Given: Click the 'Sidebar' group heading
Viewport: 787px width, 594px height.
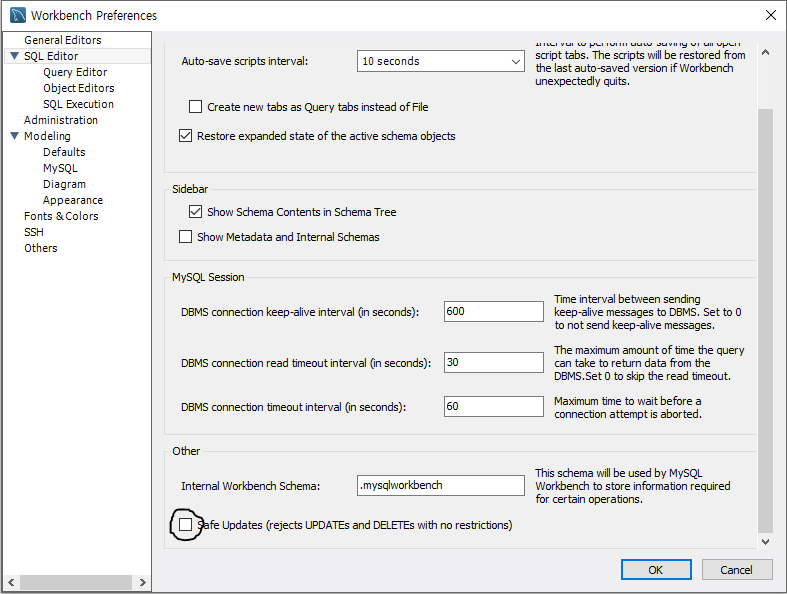Looking at the screenshot, I should tap(190, 189).
